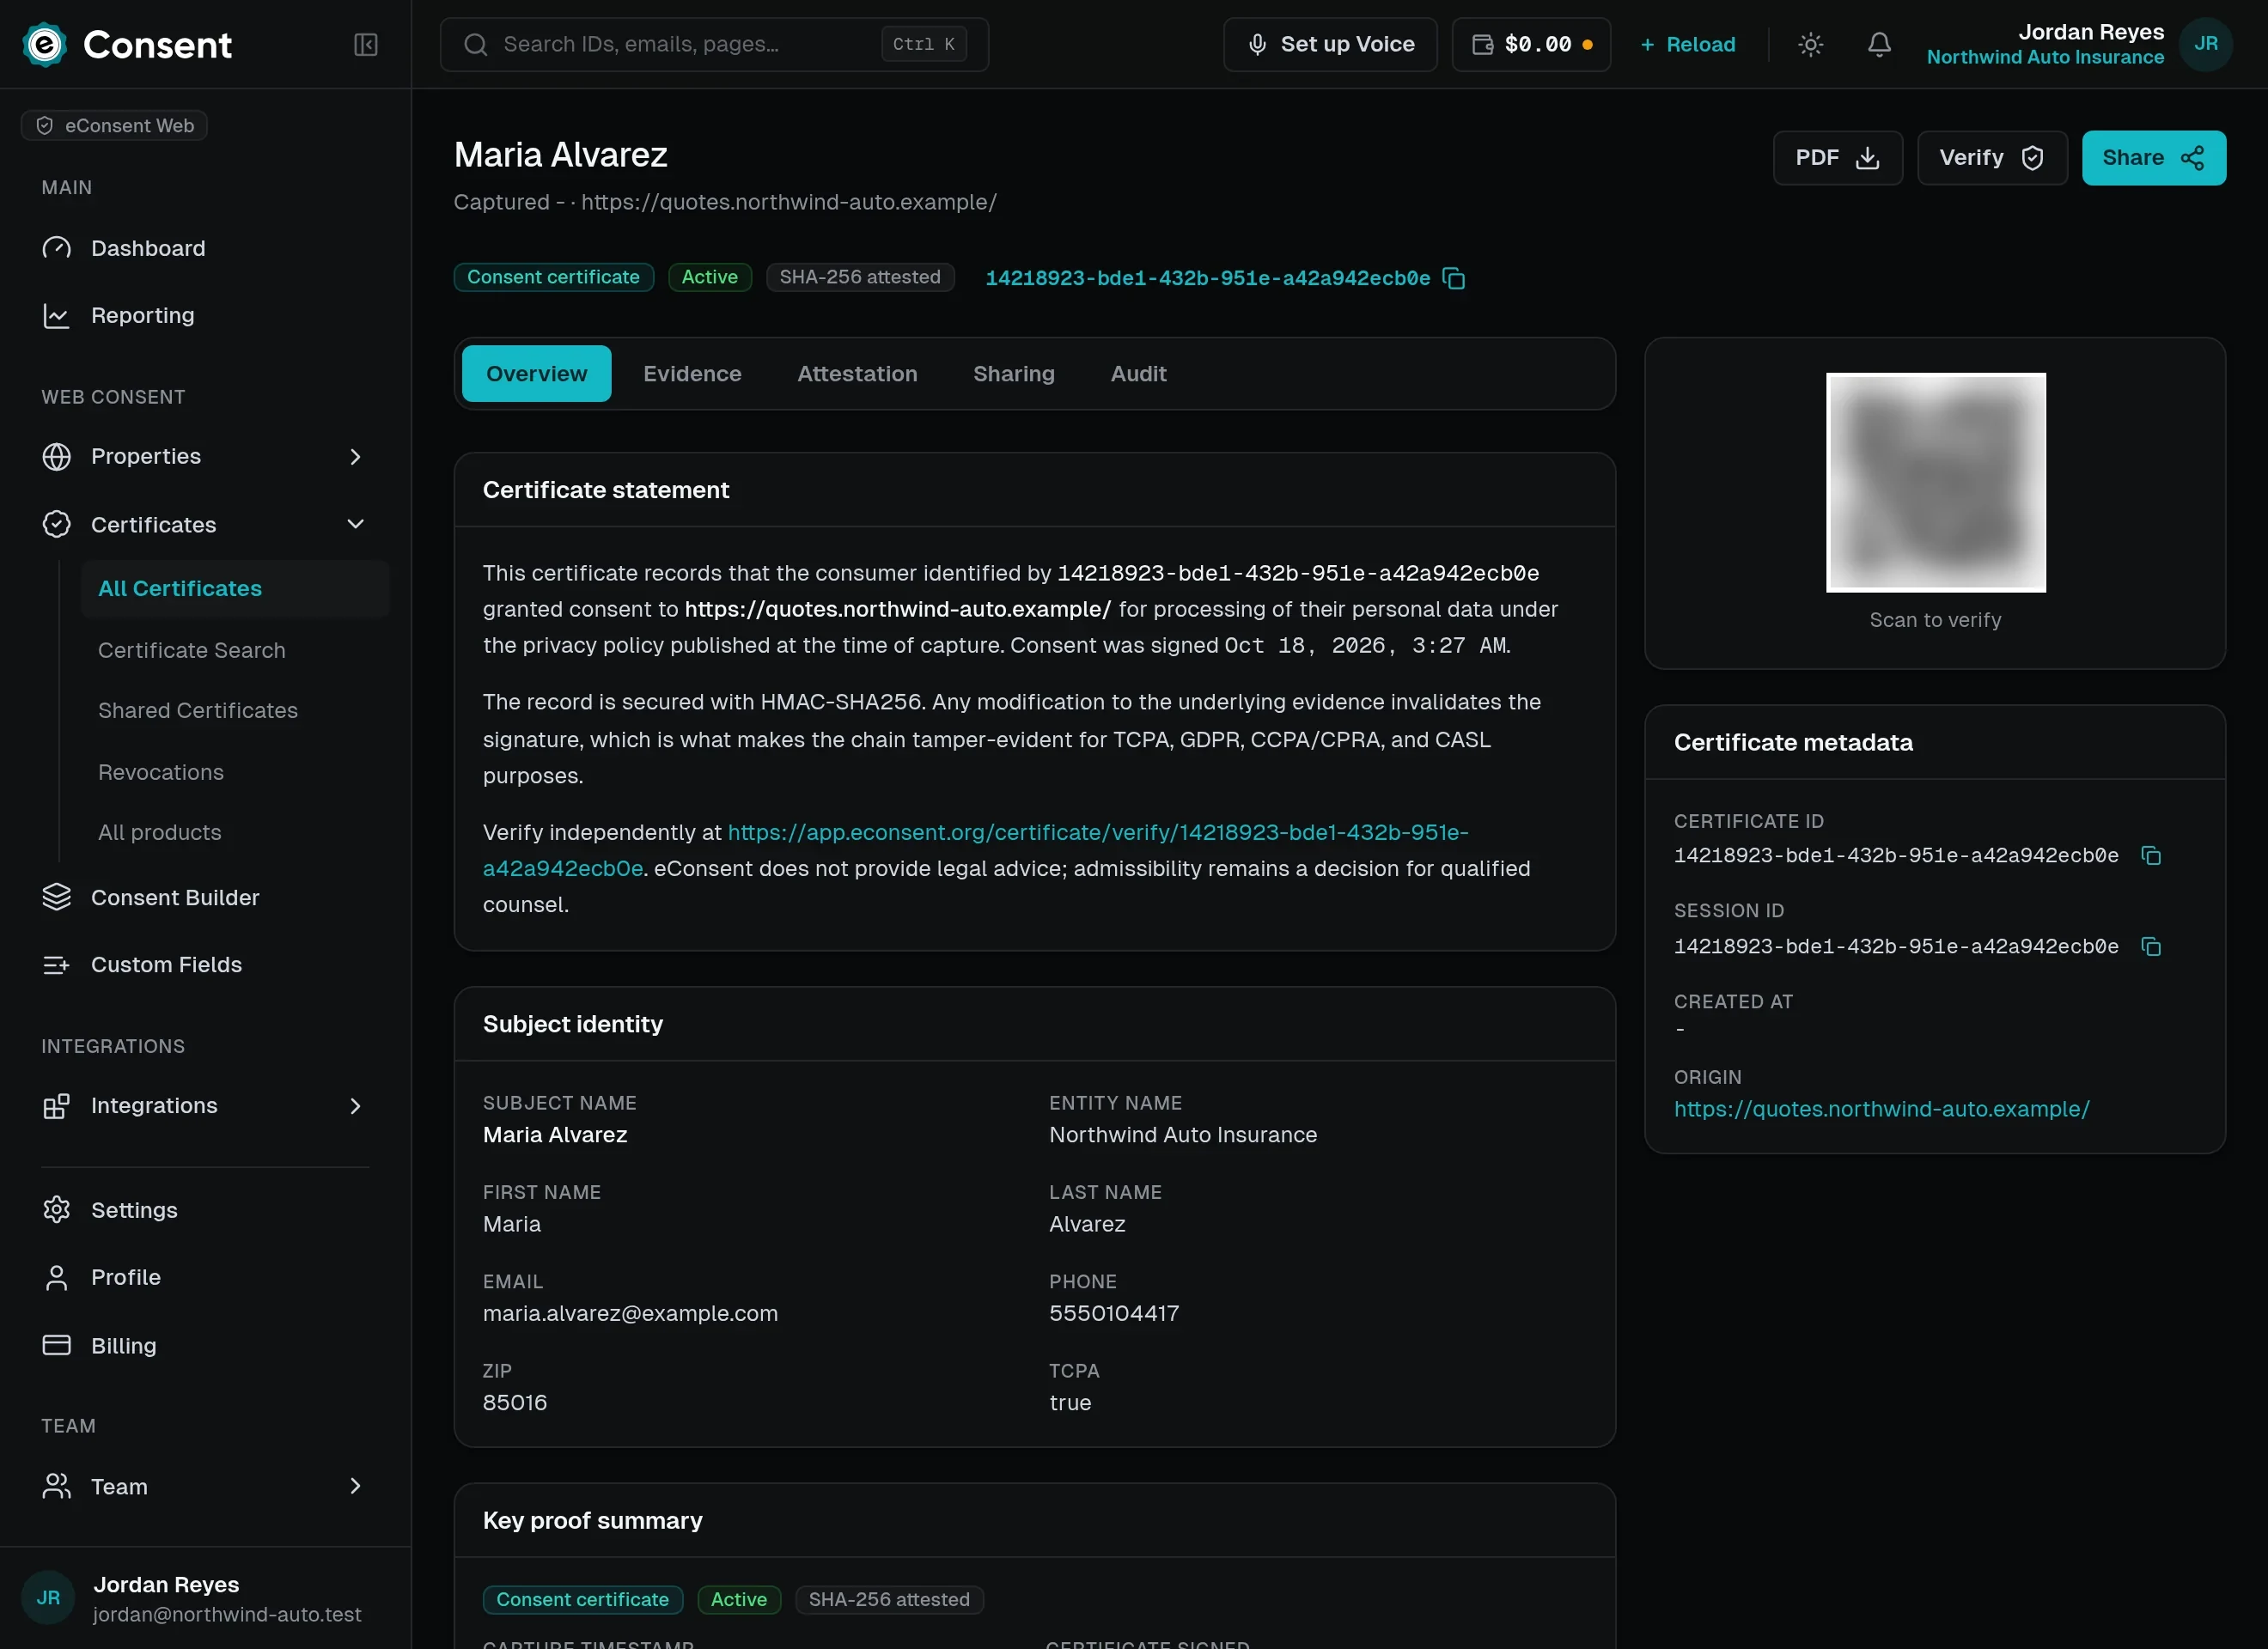Switch to the Sharing tab
Screen dimensions: 2268x1649
point(1013,374)
